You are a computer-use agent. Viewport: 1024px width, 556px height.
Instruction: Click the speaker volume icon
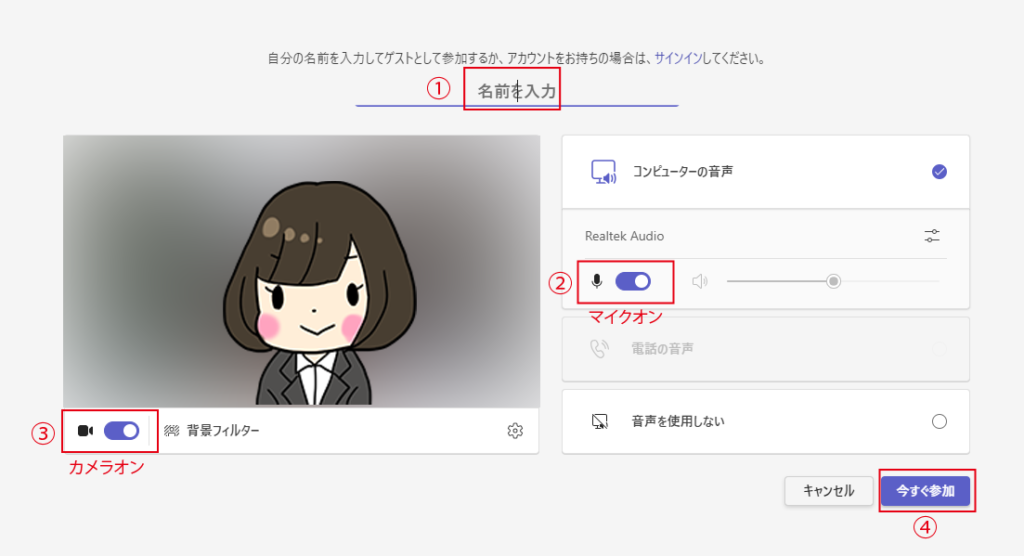(700, 281)
